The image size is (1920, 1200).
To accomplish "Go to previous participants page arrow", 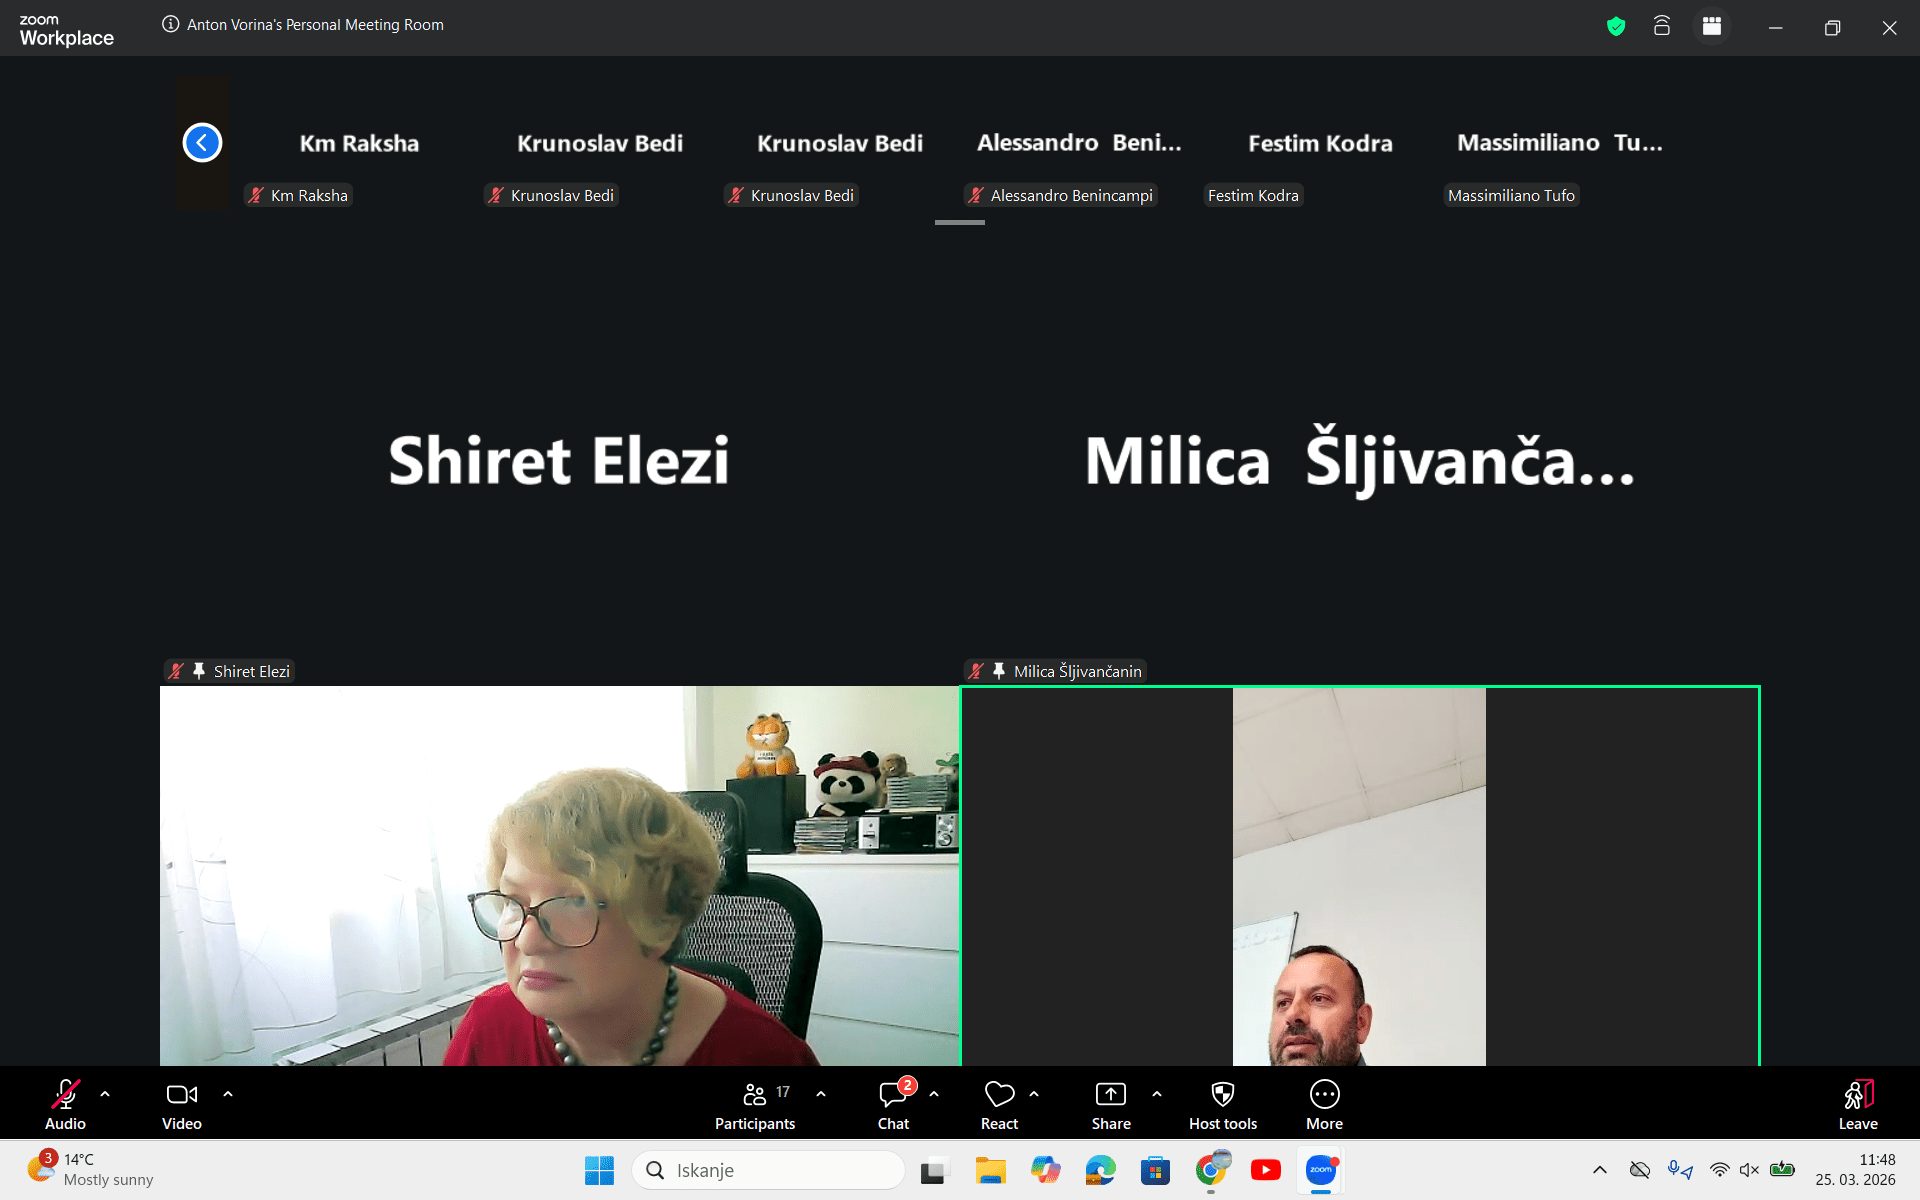I will (x=202, y=142).
